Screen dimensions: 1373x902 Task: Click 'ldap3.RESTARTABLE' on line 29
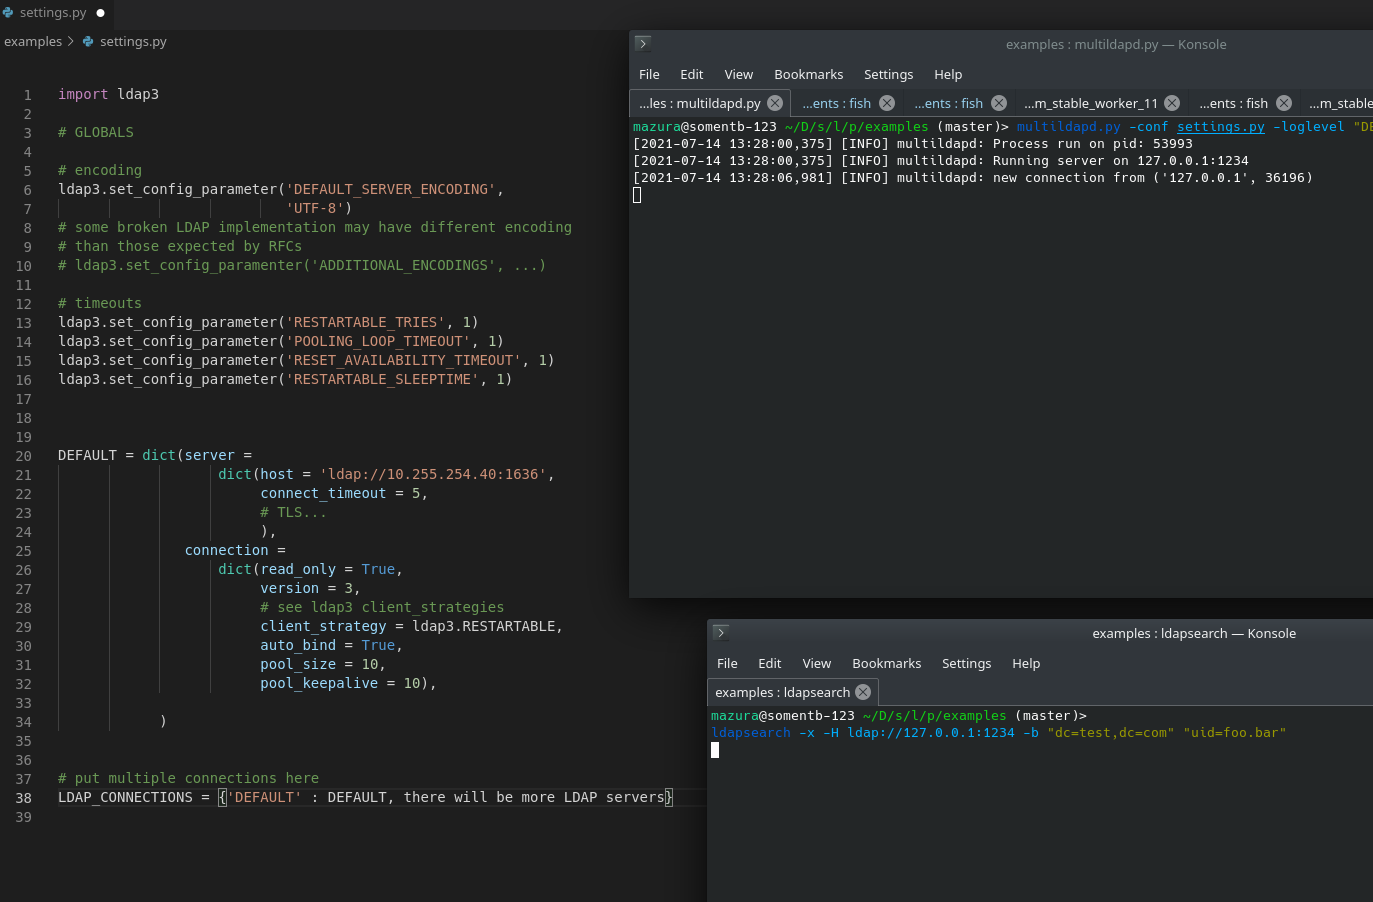pyautogui.click(x=484, y=626)
